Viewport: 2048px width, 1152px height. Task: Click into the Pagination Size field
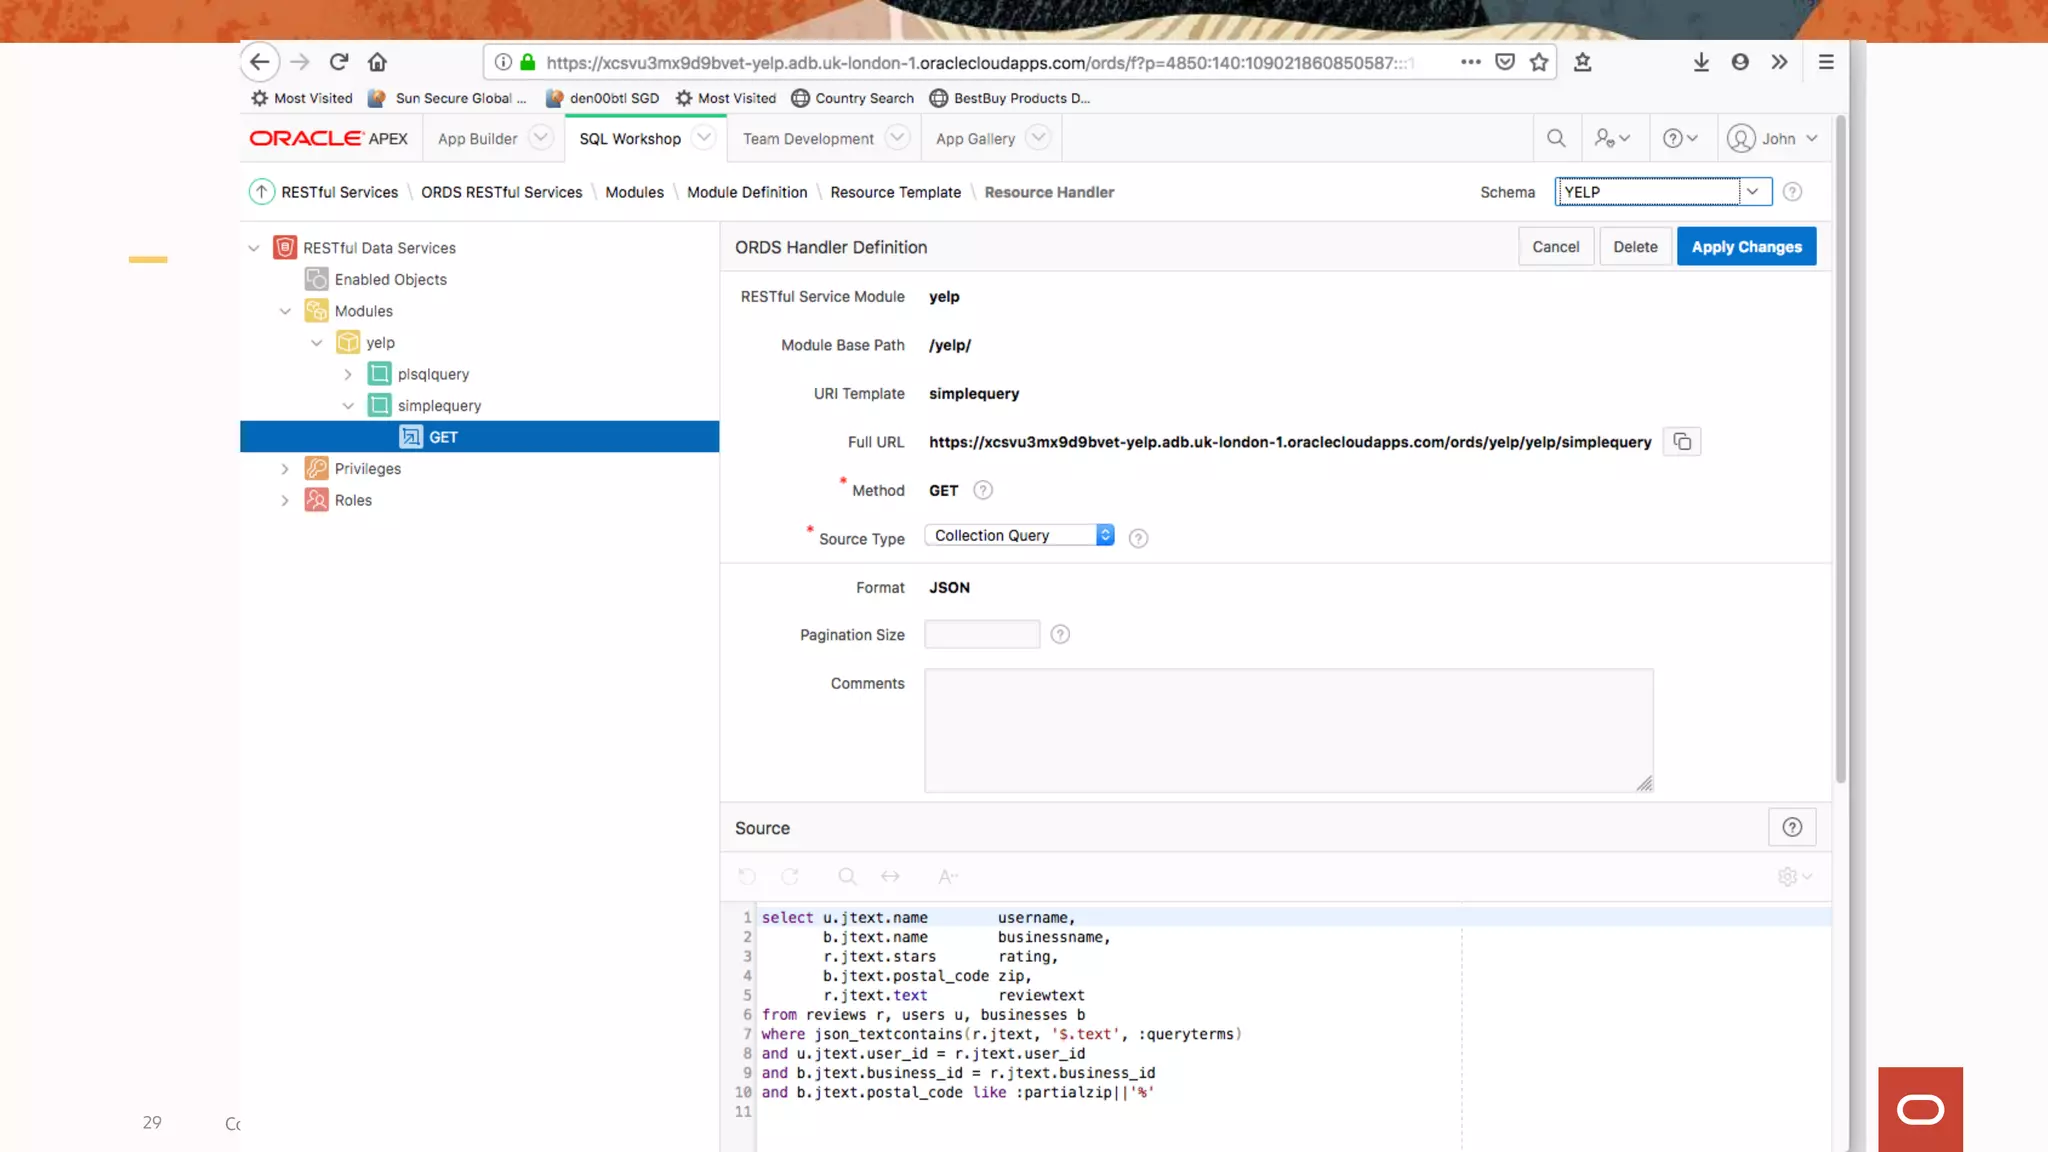[982, 635]
